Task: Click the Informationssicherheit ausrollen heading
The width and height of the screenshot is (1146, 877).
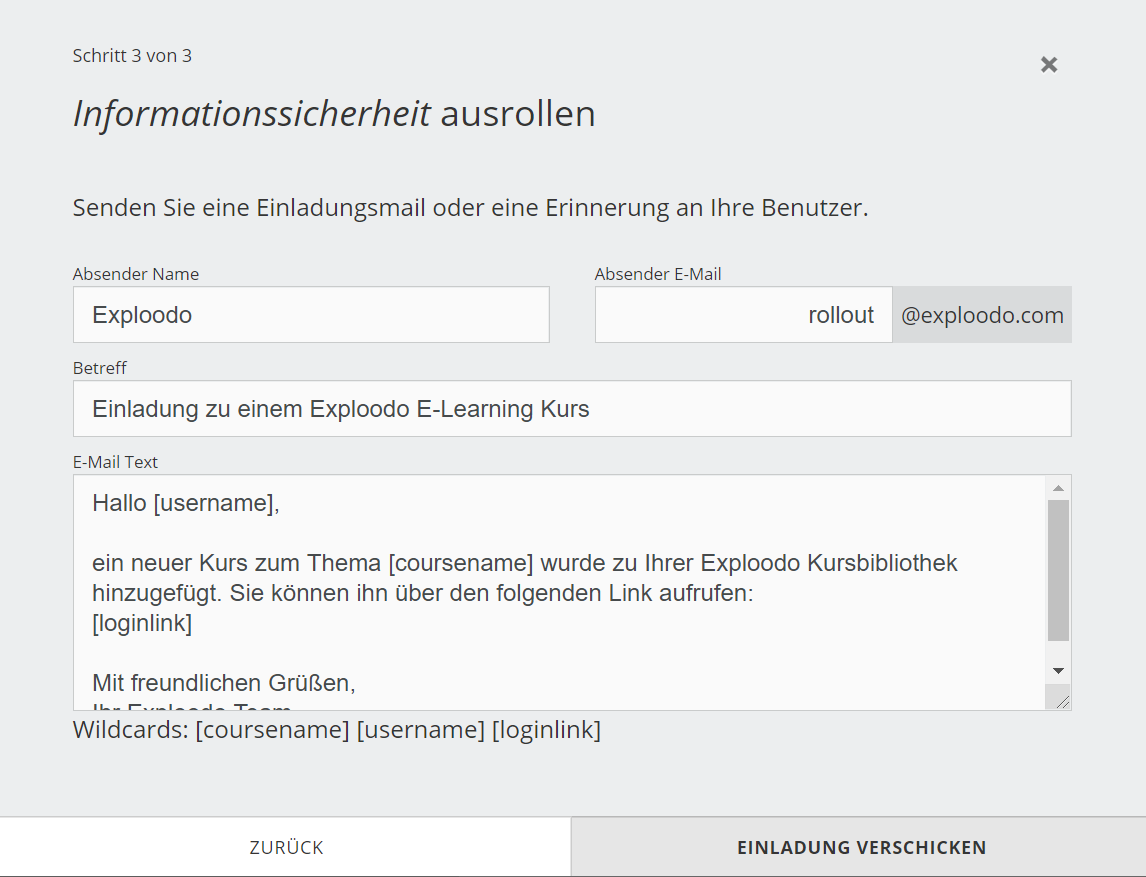Action: (334, 114)
